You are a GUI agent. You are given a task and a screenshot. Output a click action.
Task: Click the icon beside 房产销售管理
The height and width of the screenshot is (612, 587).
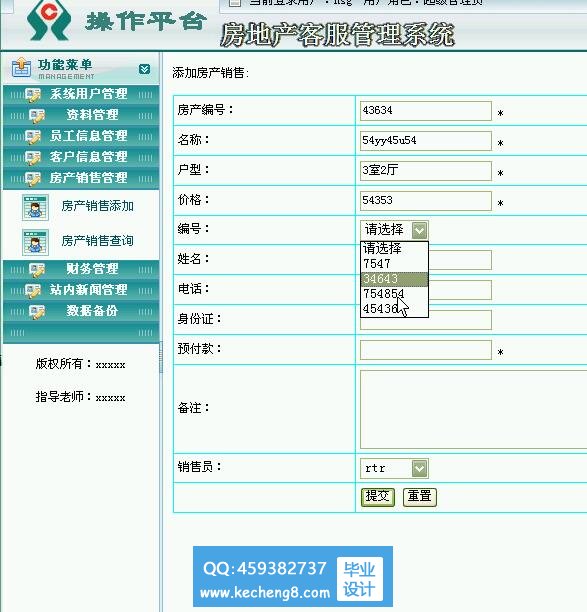click(x=33, y=179)
